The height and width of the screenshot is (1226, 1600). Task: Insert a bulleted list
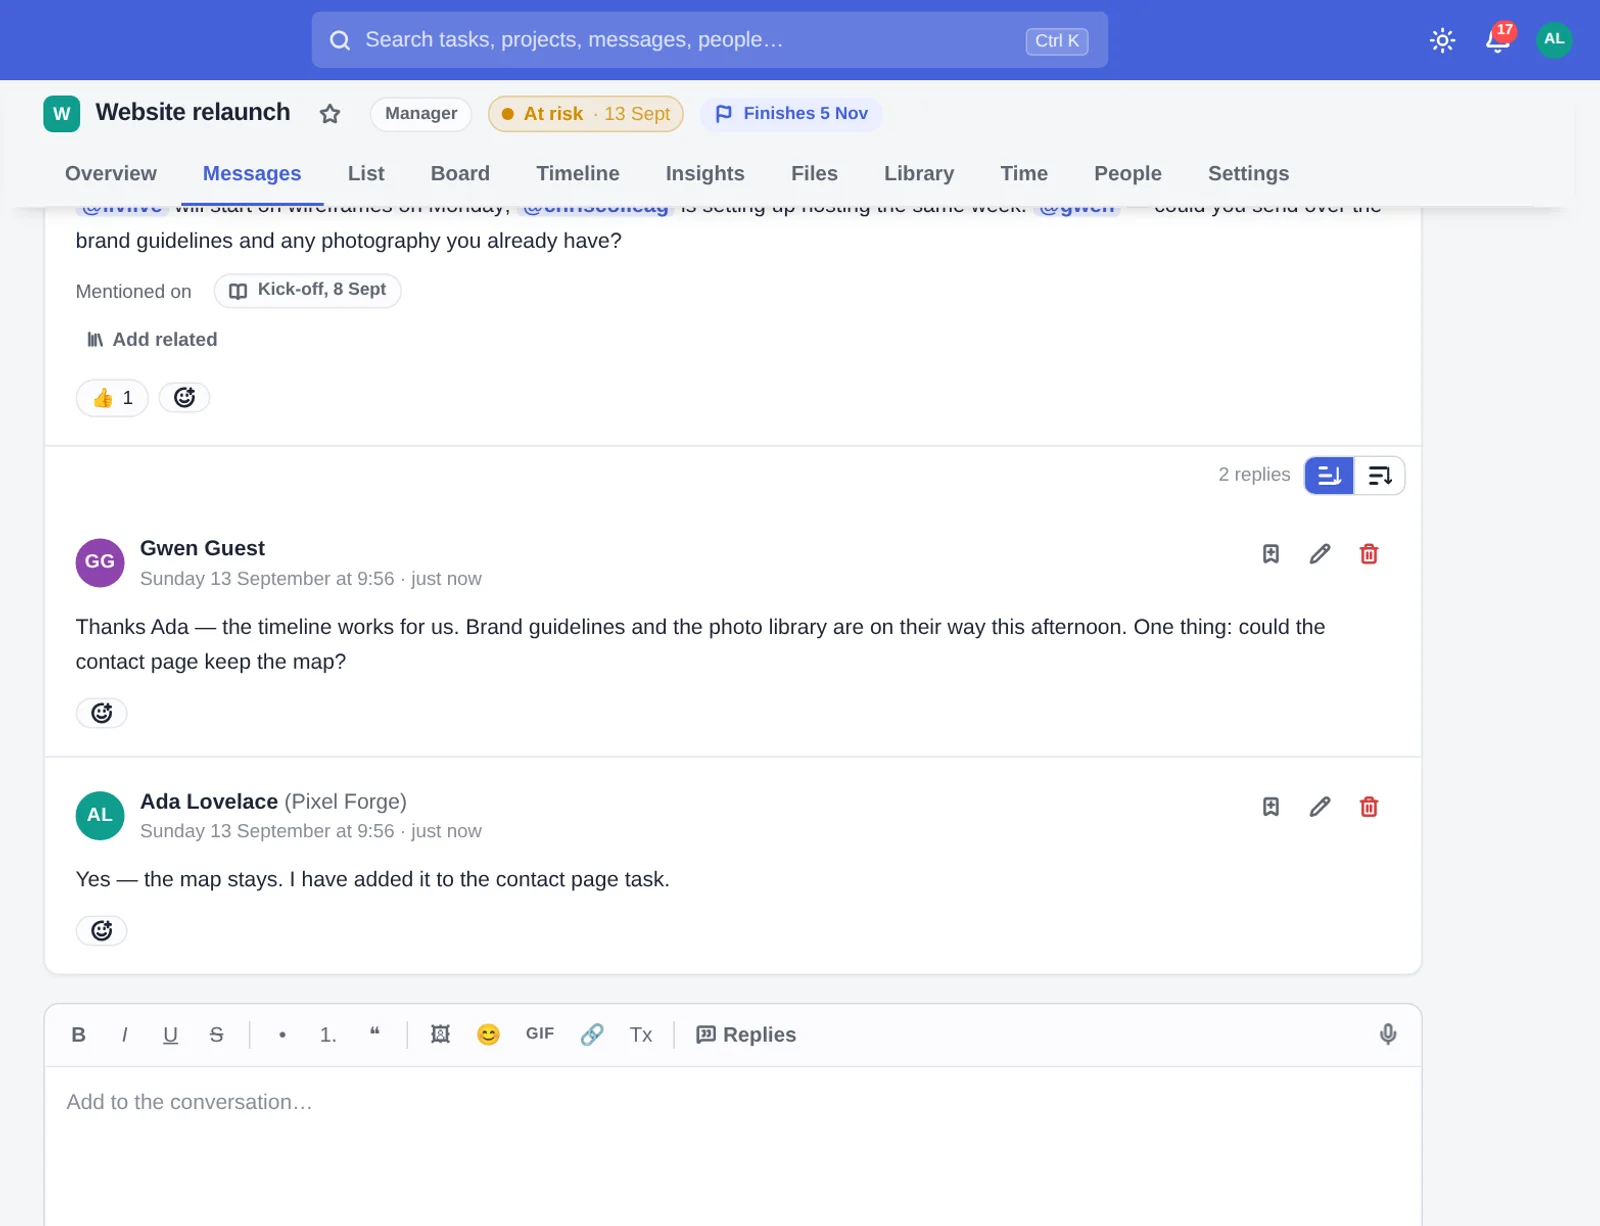tap(283, 1035)
